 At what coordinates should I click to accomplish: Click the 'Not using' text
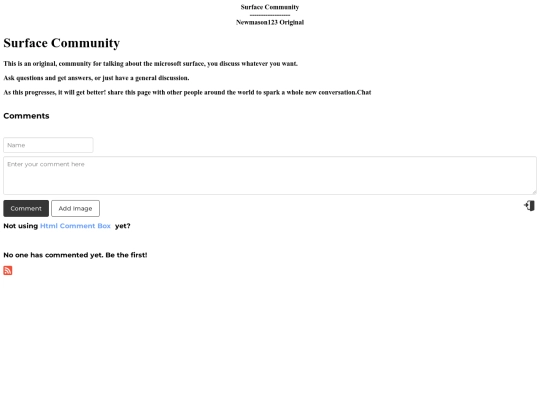[x=21, y=226]
